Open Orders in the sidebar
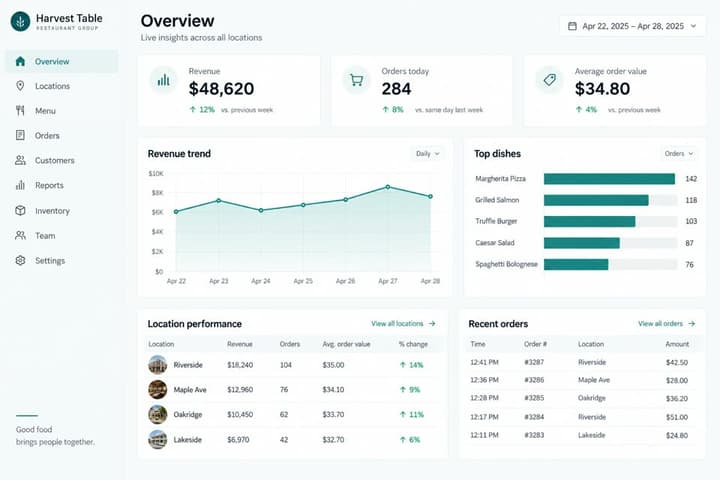The image size is (720, 480). coord(62,136)
